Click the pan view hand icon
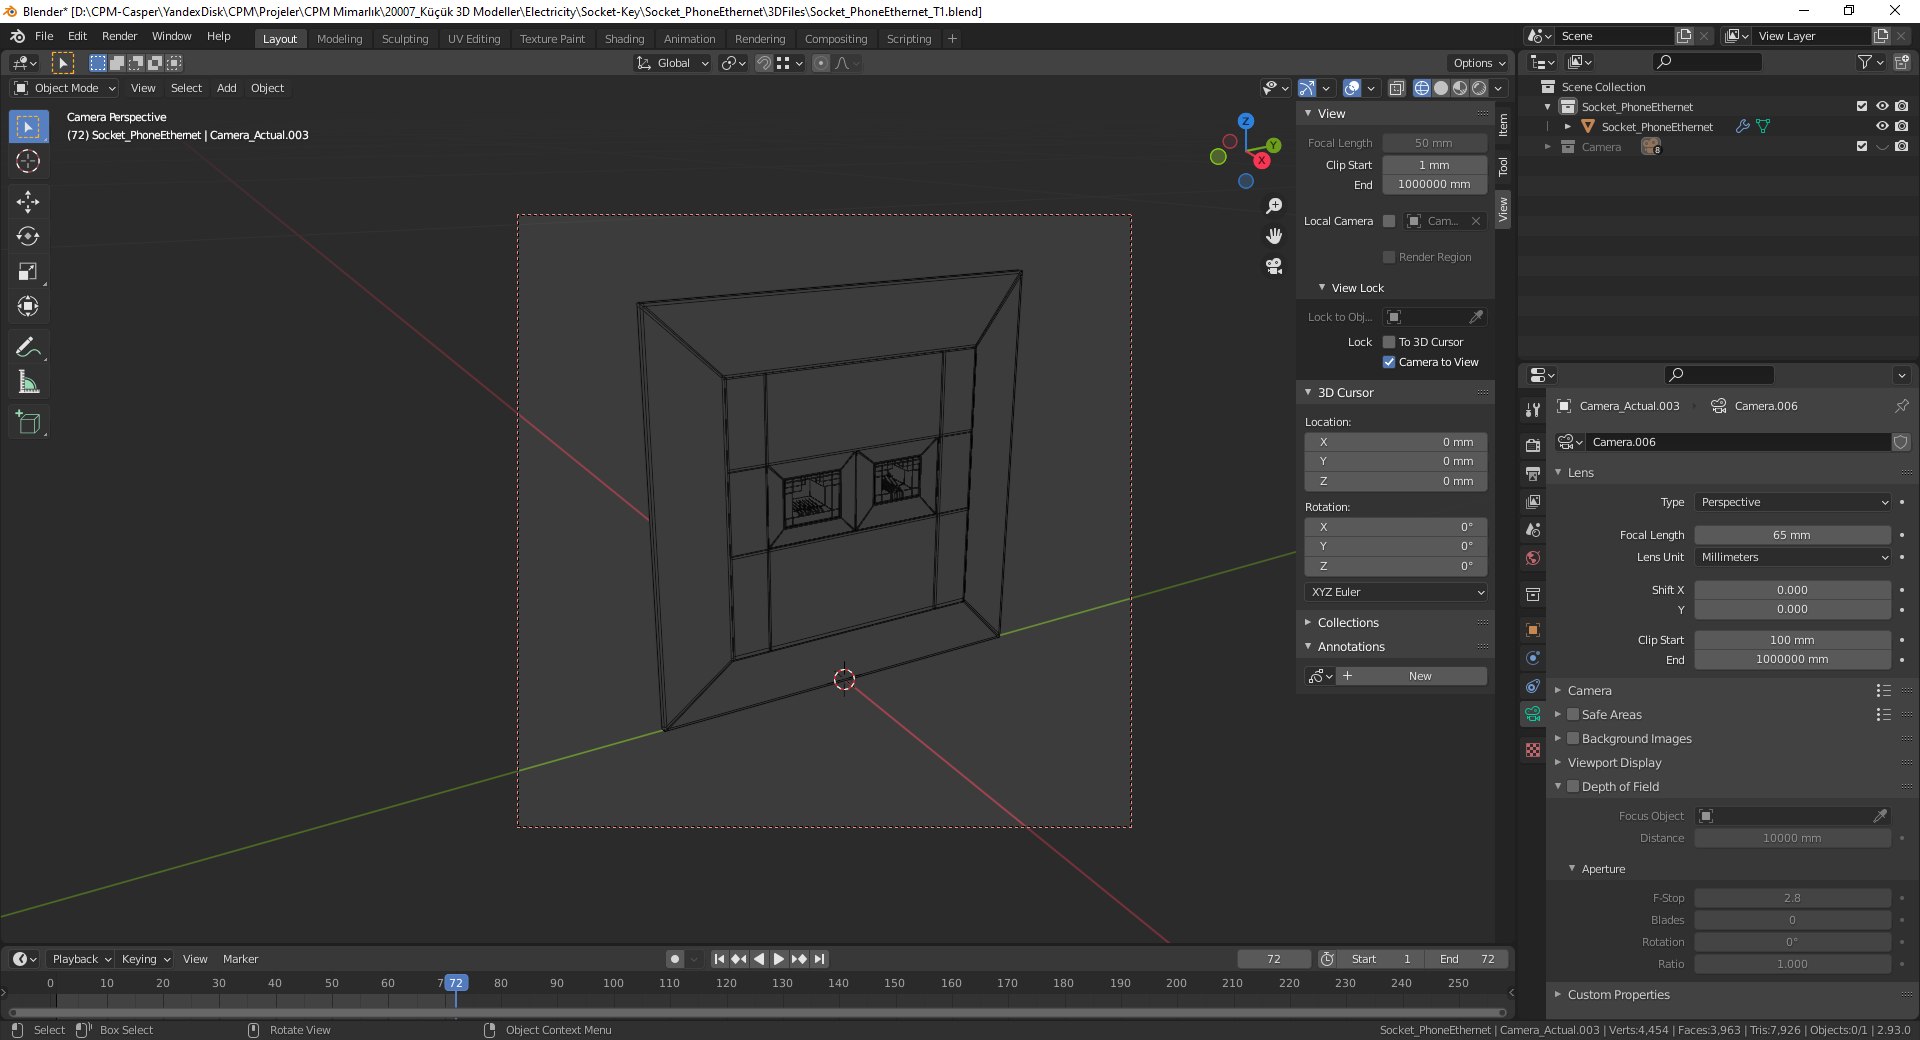 coord(1274,236)
